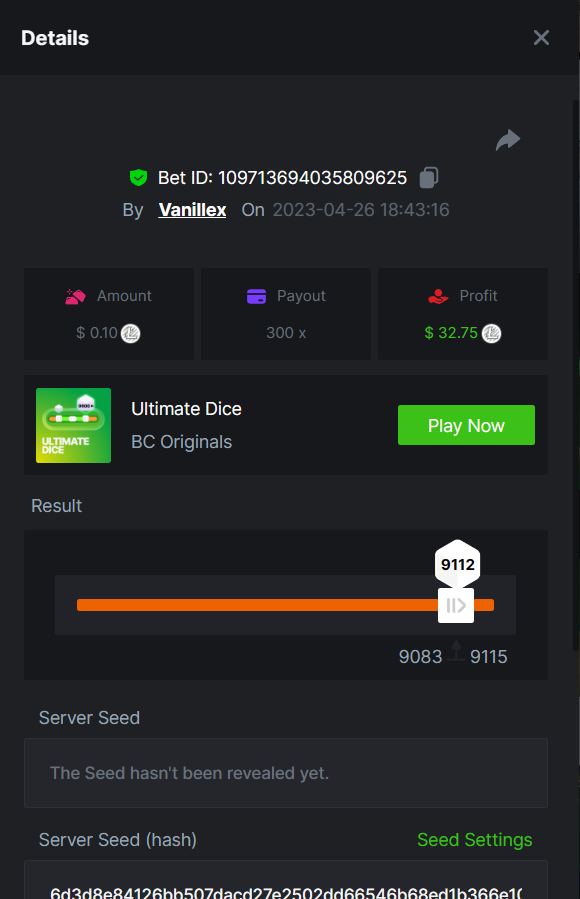
Task: Click the red Profit hand icon
Action: coord(438,296)
